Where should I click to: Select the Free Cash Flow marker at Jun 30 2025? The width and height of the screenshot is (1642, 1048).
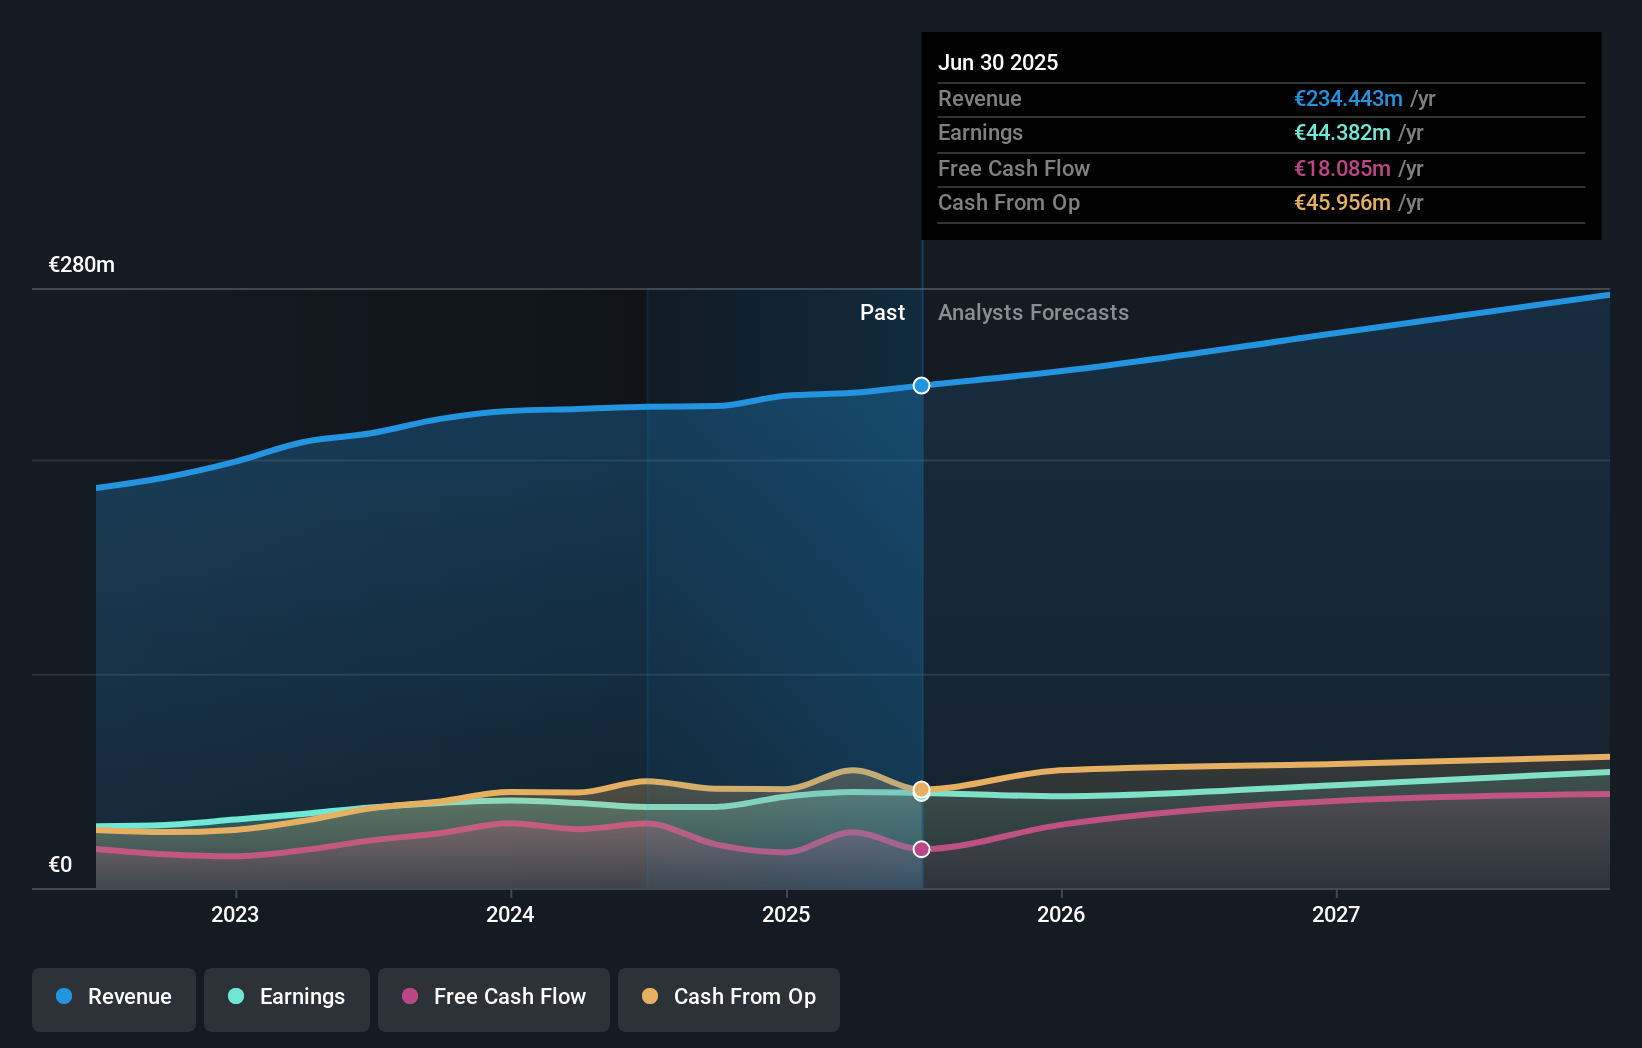(921, 849)
